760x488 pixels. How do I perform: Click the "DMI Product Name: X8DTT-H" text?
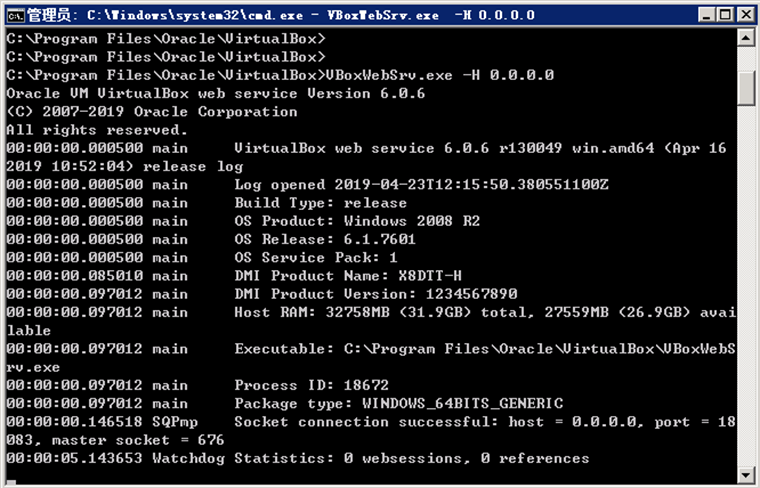(348, 276)
